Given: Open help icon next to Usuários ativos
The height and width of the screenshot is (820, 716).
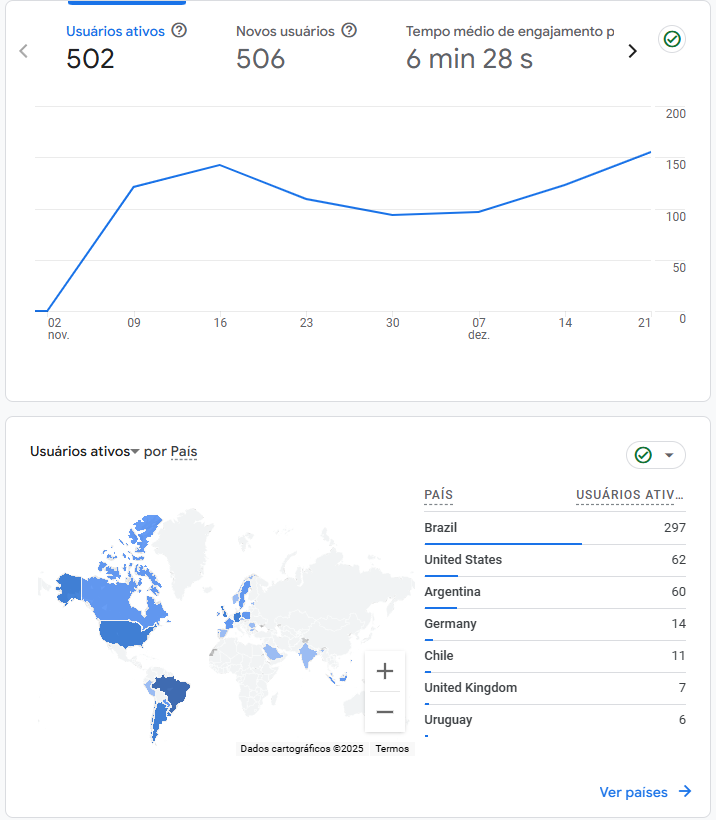Looking at the screenshot, I should pos(179,30).
